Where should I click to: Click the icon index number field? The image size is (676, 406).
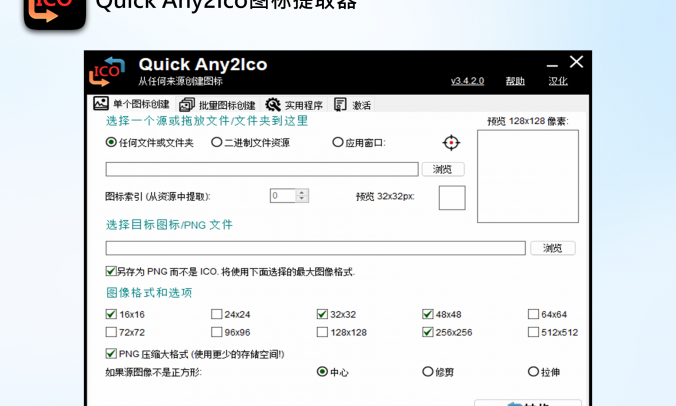point(283,196)
